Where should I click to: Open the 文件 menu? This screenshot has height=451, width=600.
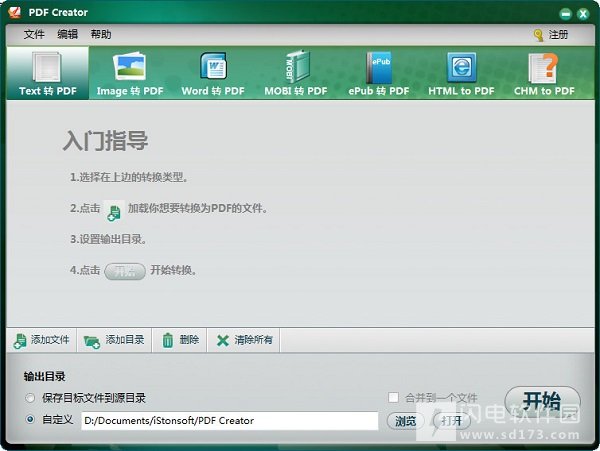[x=34, y=34]
